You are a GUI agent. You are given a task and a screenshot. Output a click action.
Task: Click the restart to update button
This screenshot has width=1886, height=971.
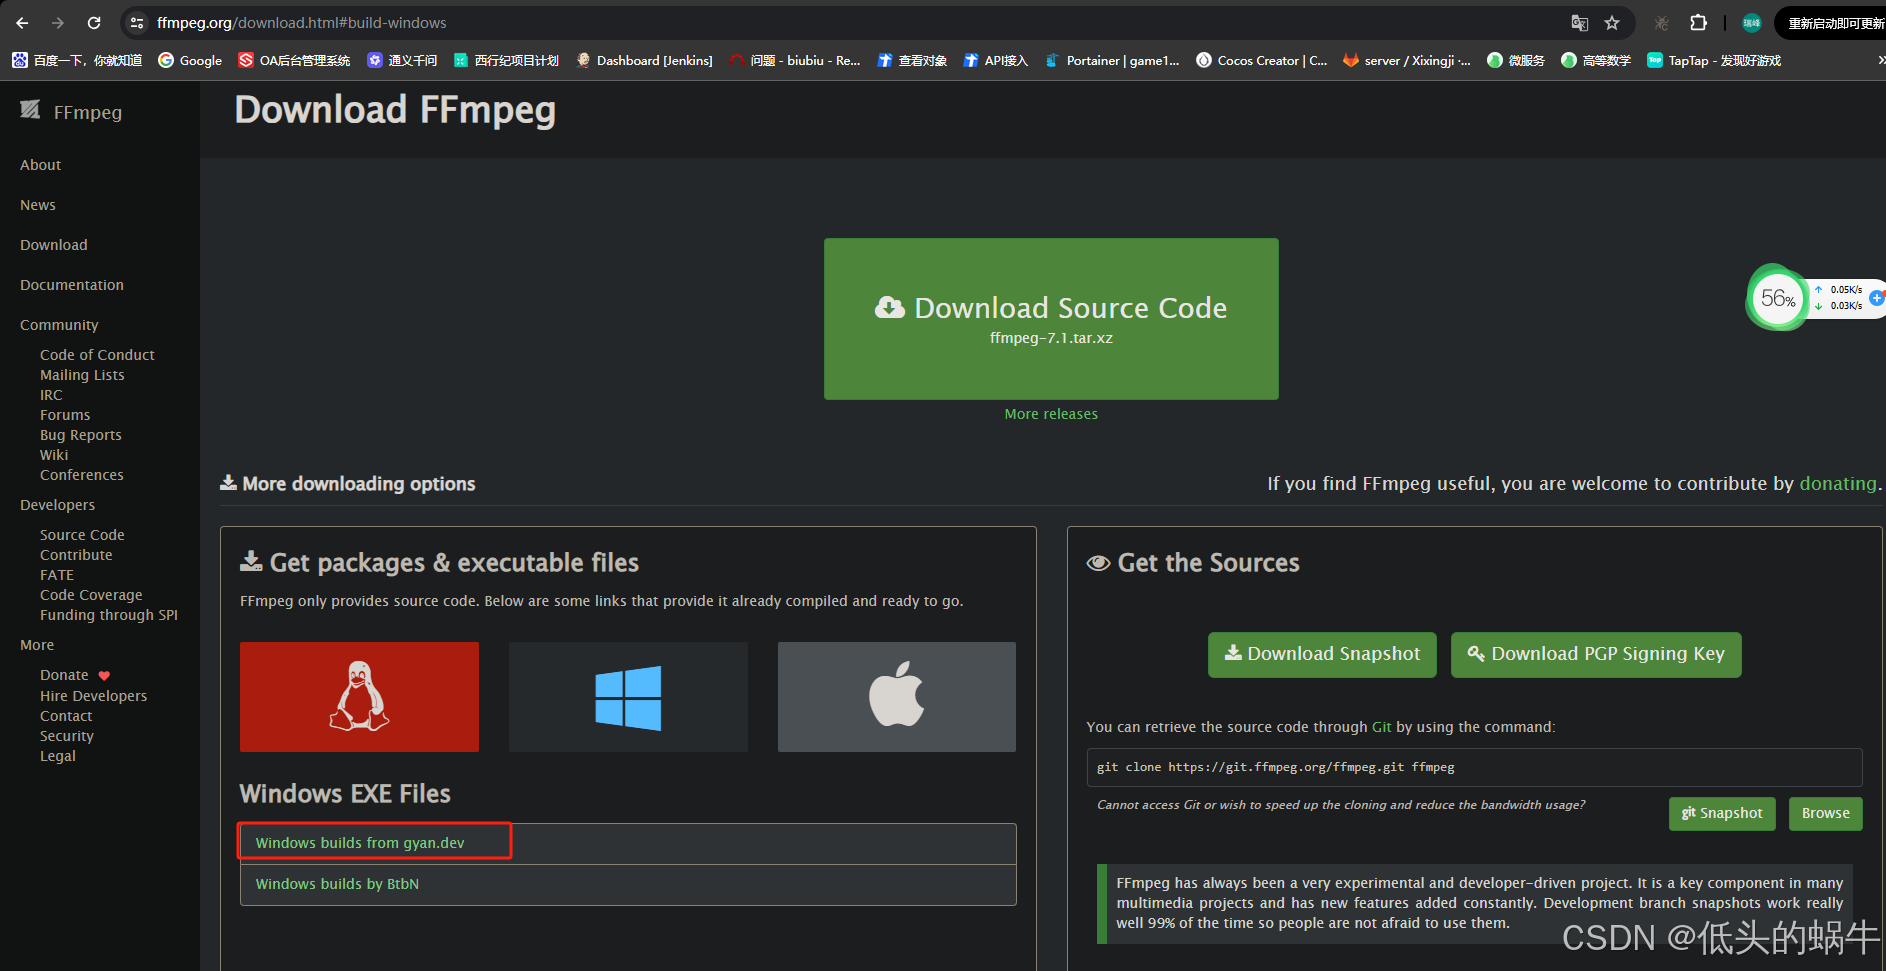coord(1832,23)
